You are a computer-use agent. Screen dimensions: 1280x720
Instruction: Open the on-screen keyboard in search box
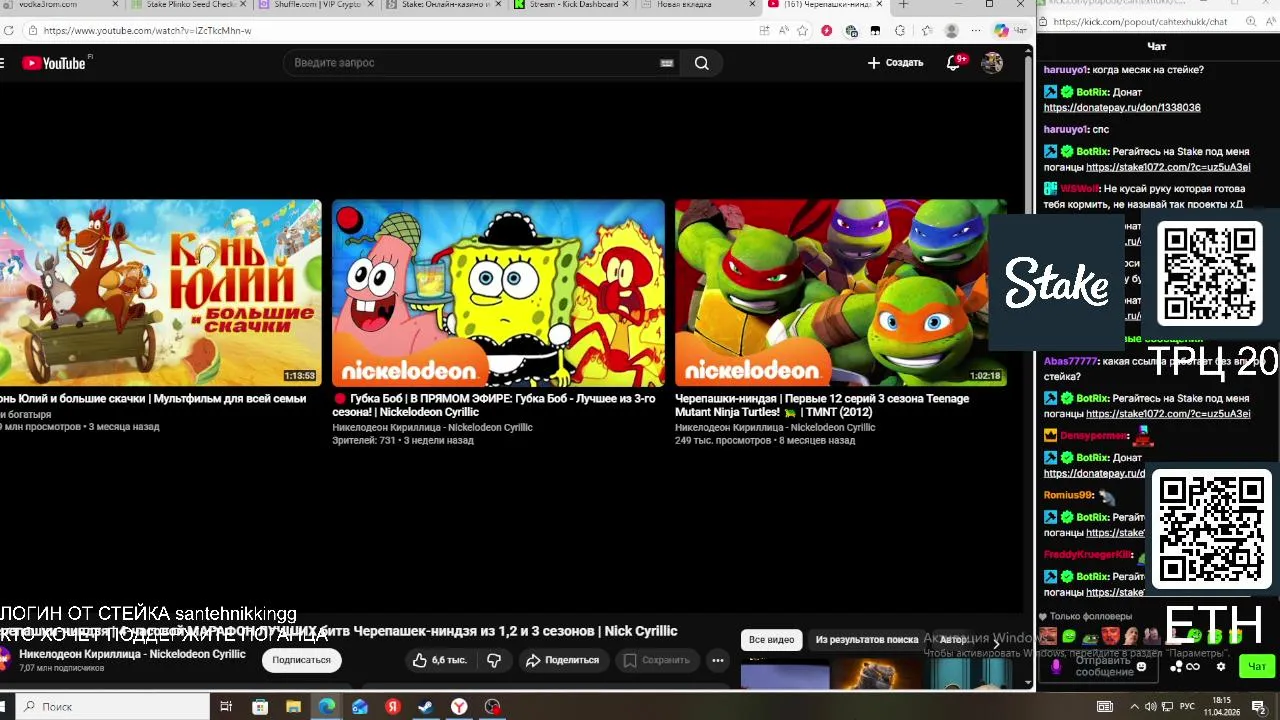(x=667, y=63)
